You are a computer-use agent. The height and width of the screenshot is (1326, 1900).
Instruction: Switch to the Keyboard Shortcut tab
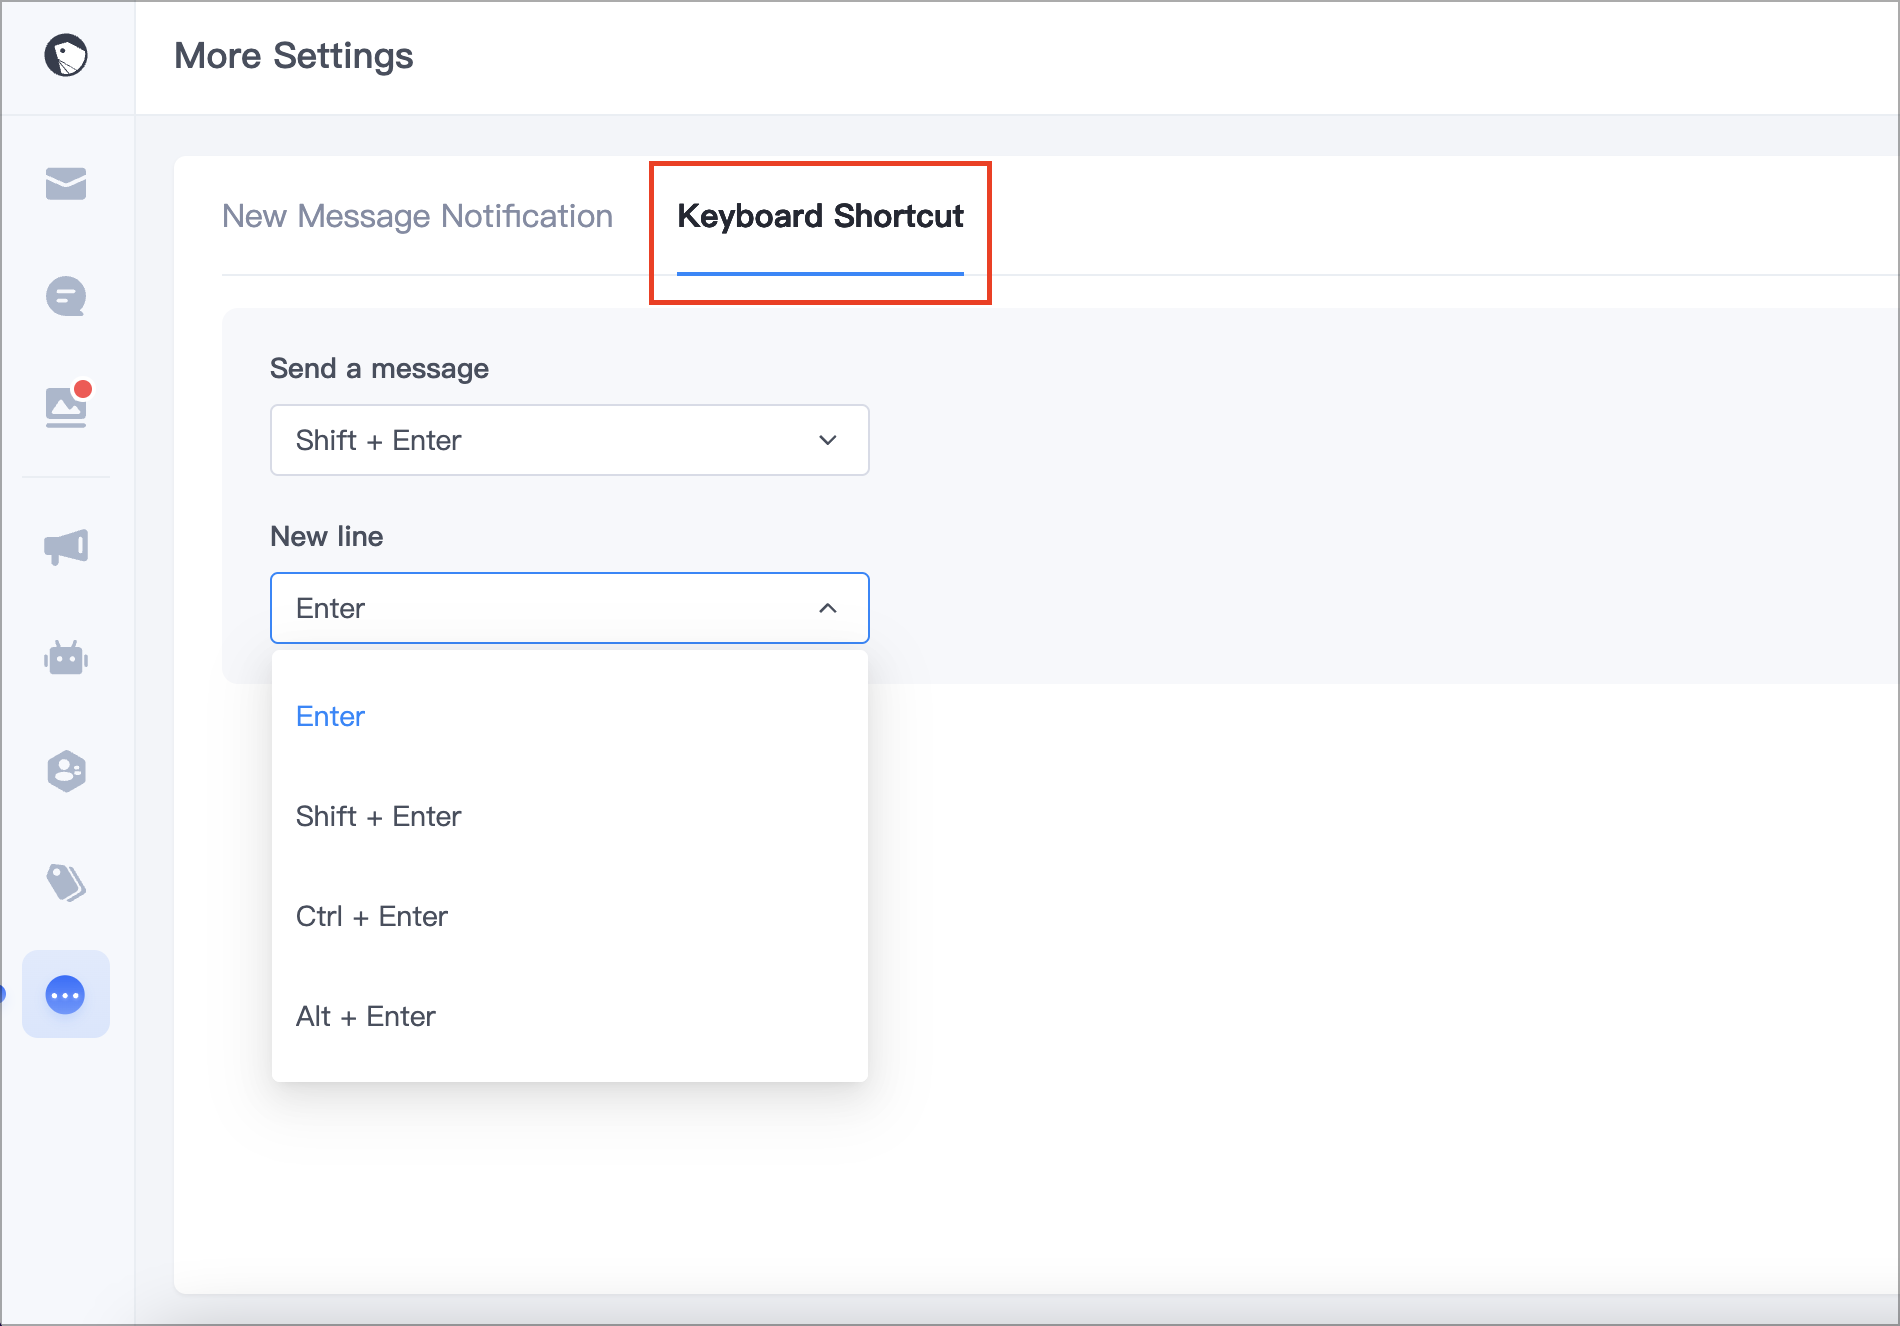coord(820,216)
